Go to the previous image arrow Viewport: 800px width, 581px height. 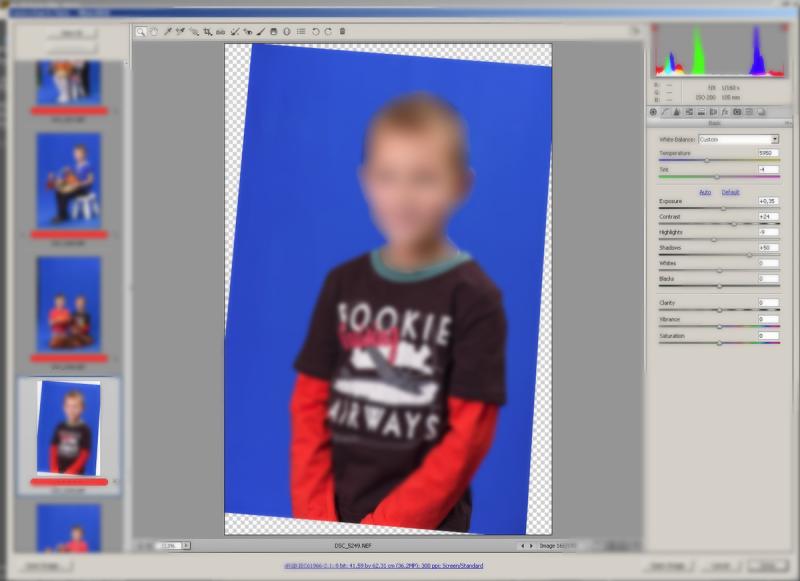pyautogui.click(x=522, y=546)
